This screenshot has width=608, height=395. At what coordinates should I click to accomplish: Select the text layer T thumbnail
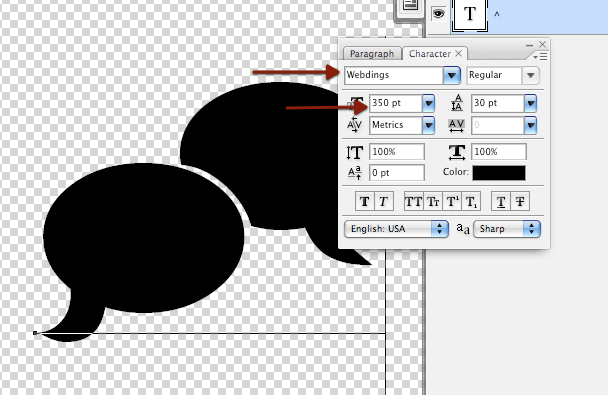coord(470,14)
